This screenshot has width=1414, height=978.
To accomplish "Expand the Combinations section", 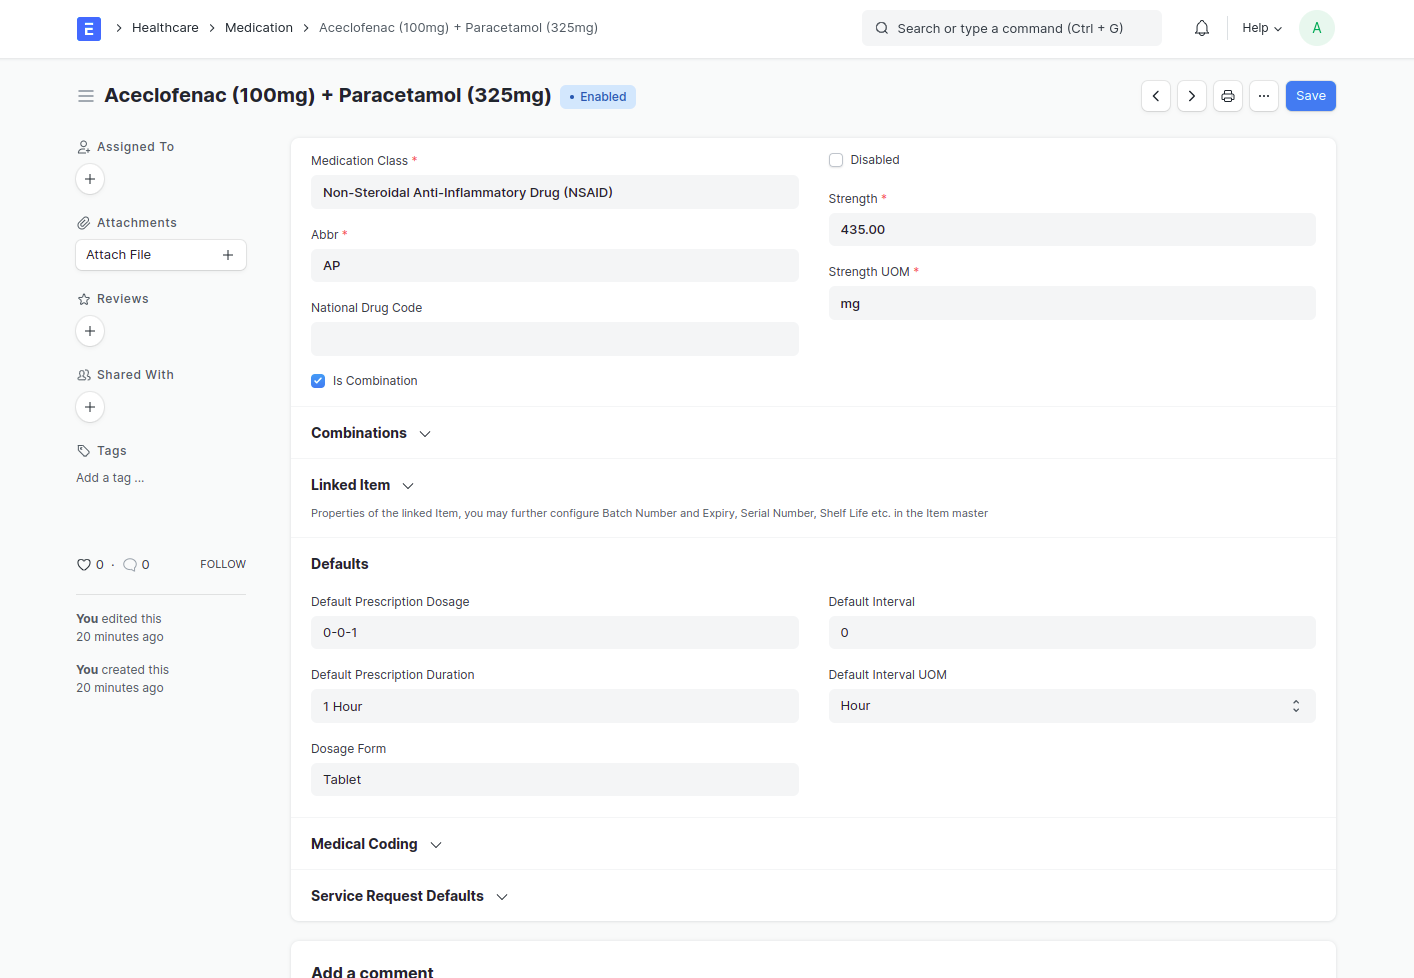I will point(371,433).
